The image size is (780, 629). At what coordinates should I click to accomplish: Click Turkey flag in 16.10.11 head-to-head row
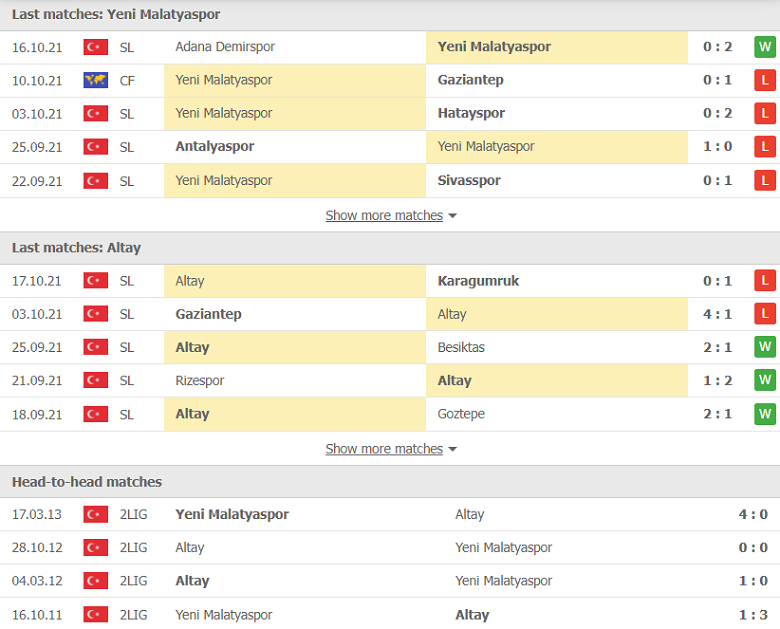click(96, 615)
